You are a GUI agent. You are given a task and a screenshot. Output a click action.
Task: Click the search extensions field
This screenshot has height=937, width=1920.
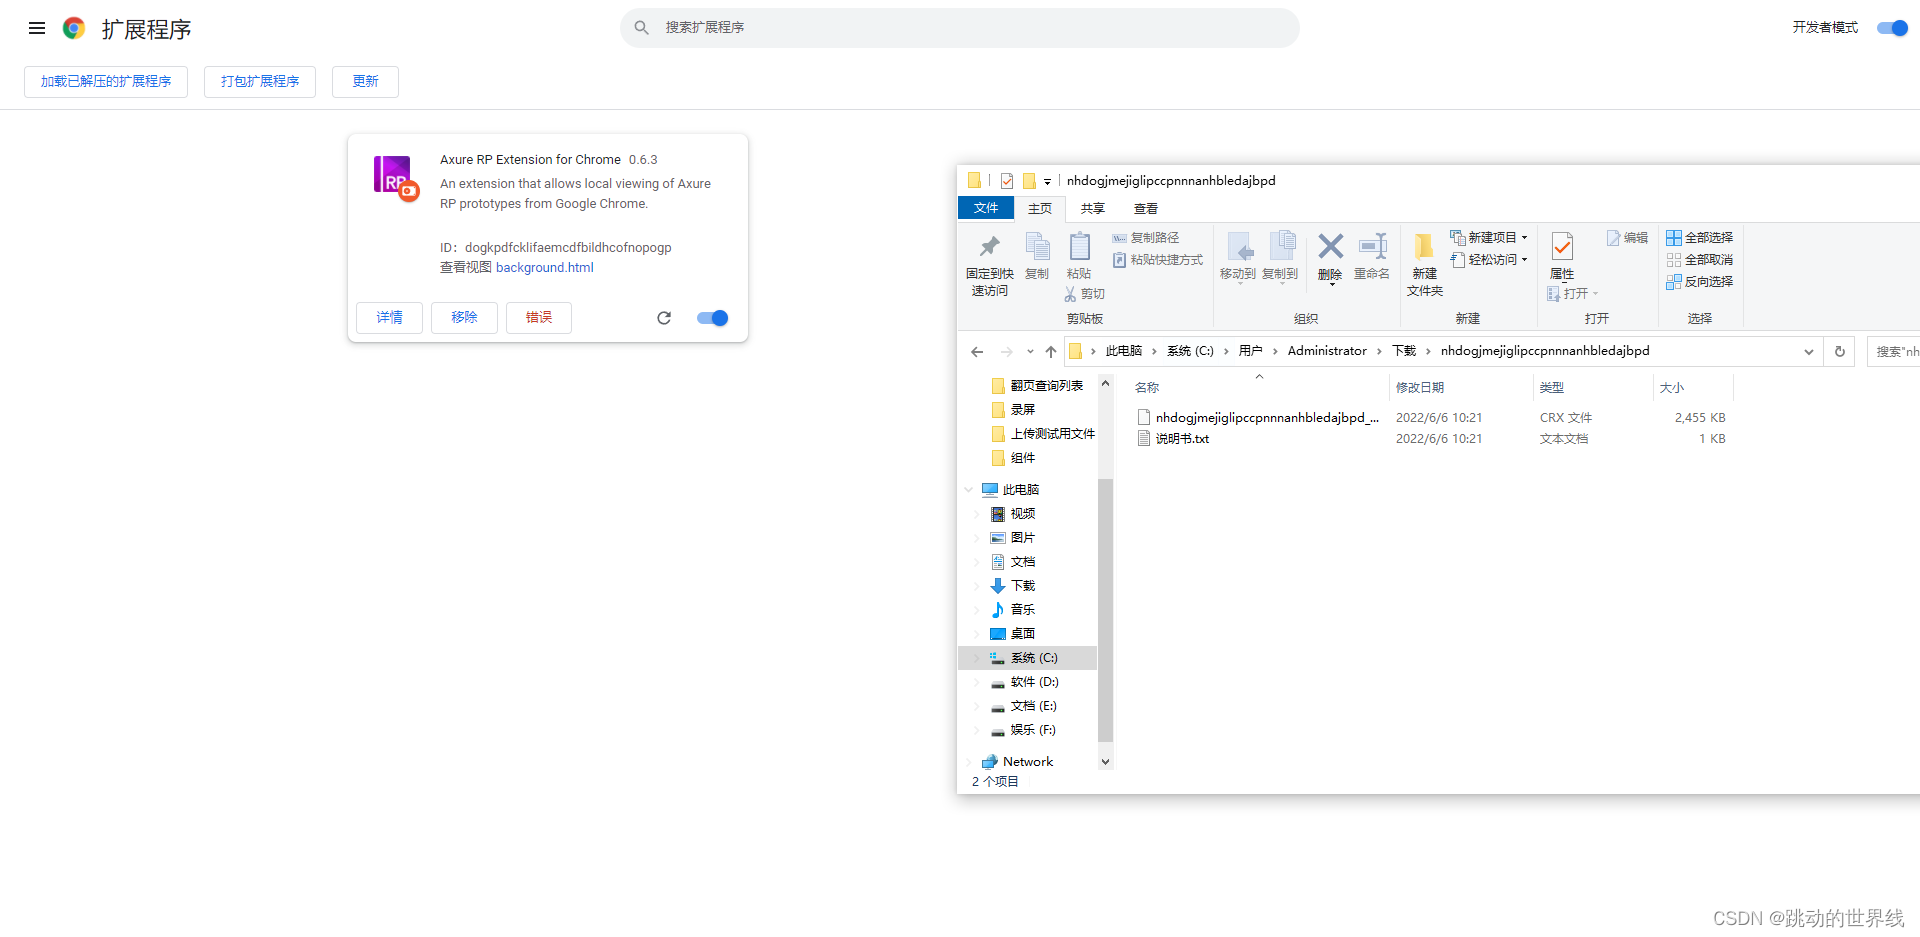coord(960,28)
